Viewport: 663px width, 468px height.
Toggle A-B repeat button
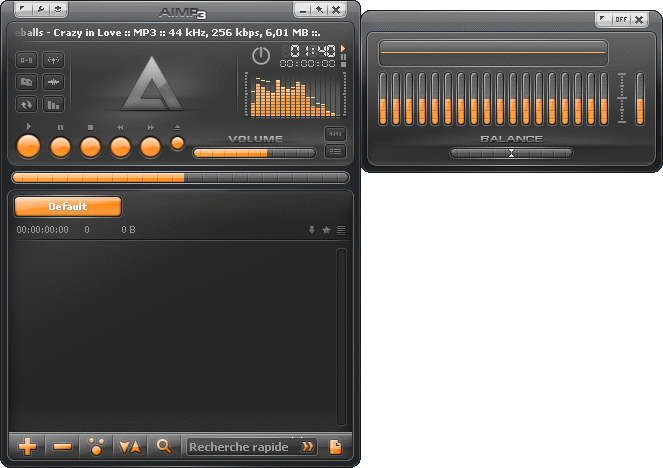tap(27, 60)
